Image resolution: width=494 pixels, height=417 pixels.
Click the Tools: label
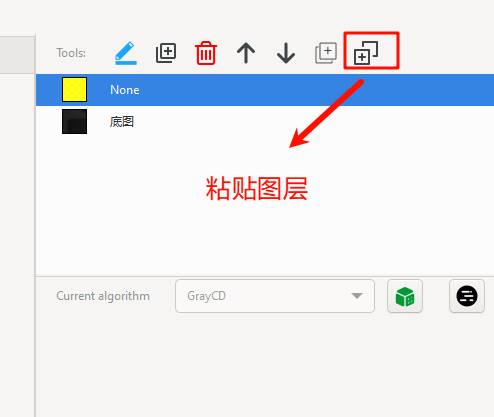(71, 53)
